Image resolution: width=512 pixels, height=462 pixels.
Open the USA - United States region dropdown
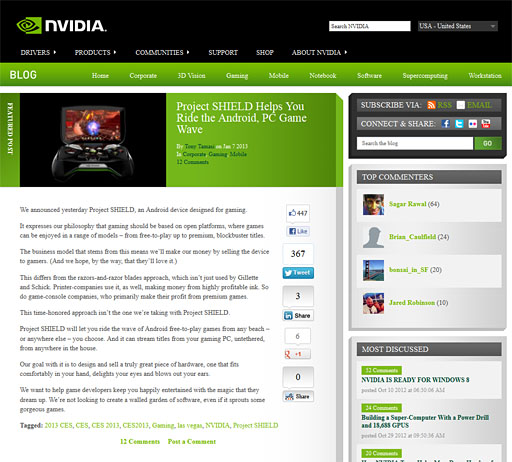pyautogui.click(x=458, y=26)
